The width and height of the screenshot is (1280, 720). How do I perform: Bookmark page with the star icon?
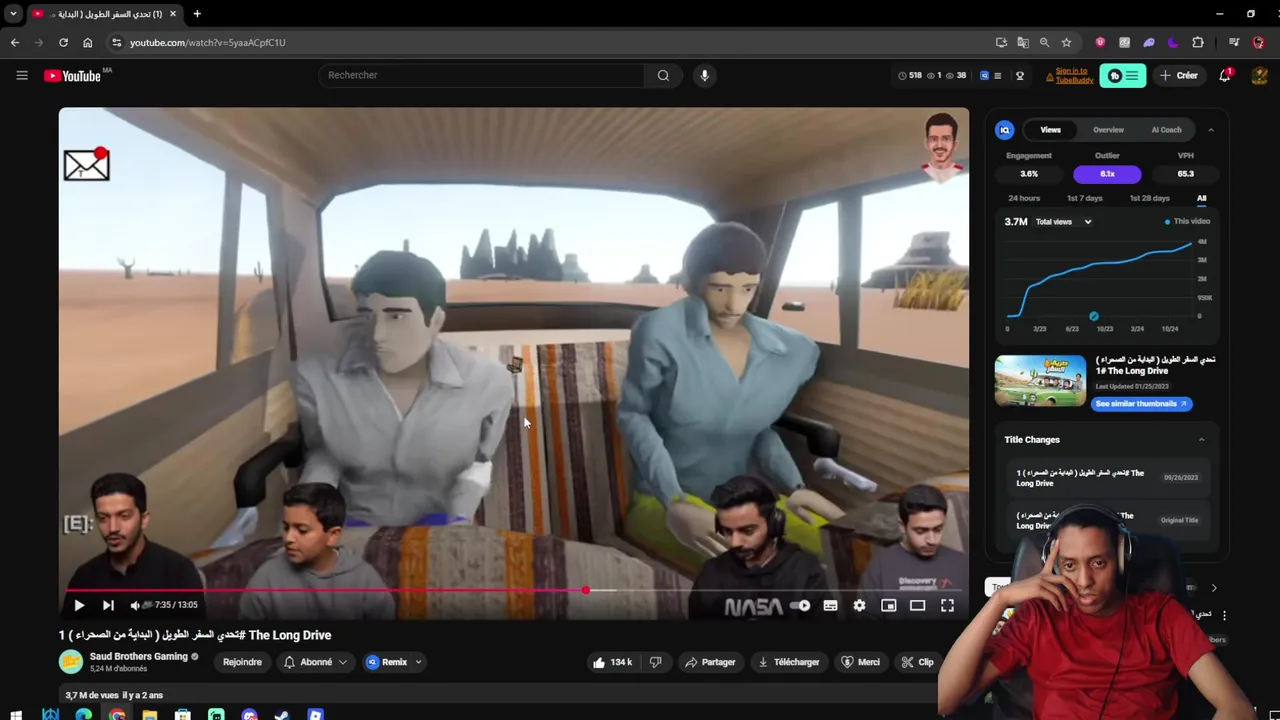point(1066,42)
